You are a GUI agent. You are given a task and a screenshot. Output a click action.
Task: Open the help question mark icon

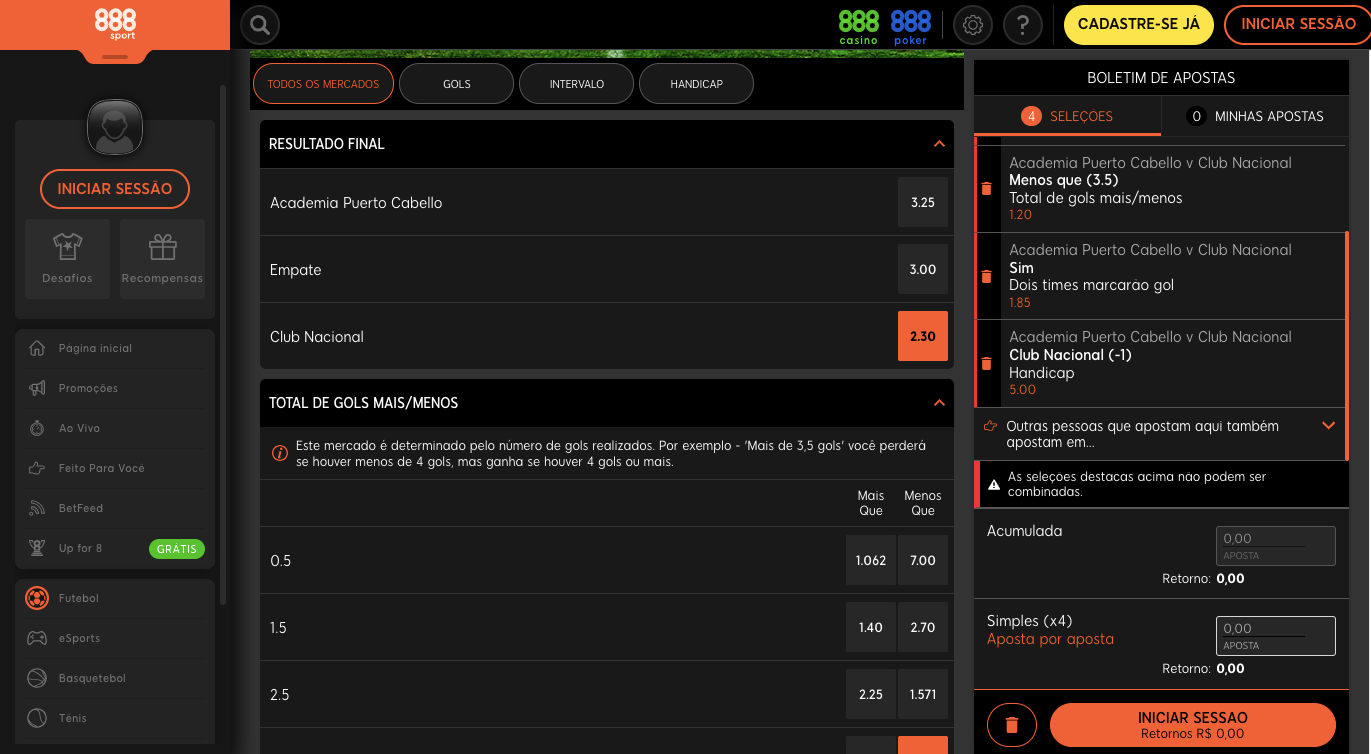[1022, 25]
